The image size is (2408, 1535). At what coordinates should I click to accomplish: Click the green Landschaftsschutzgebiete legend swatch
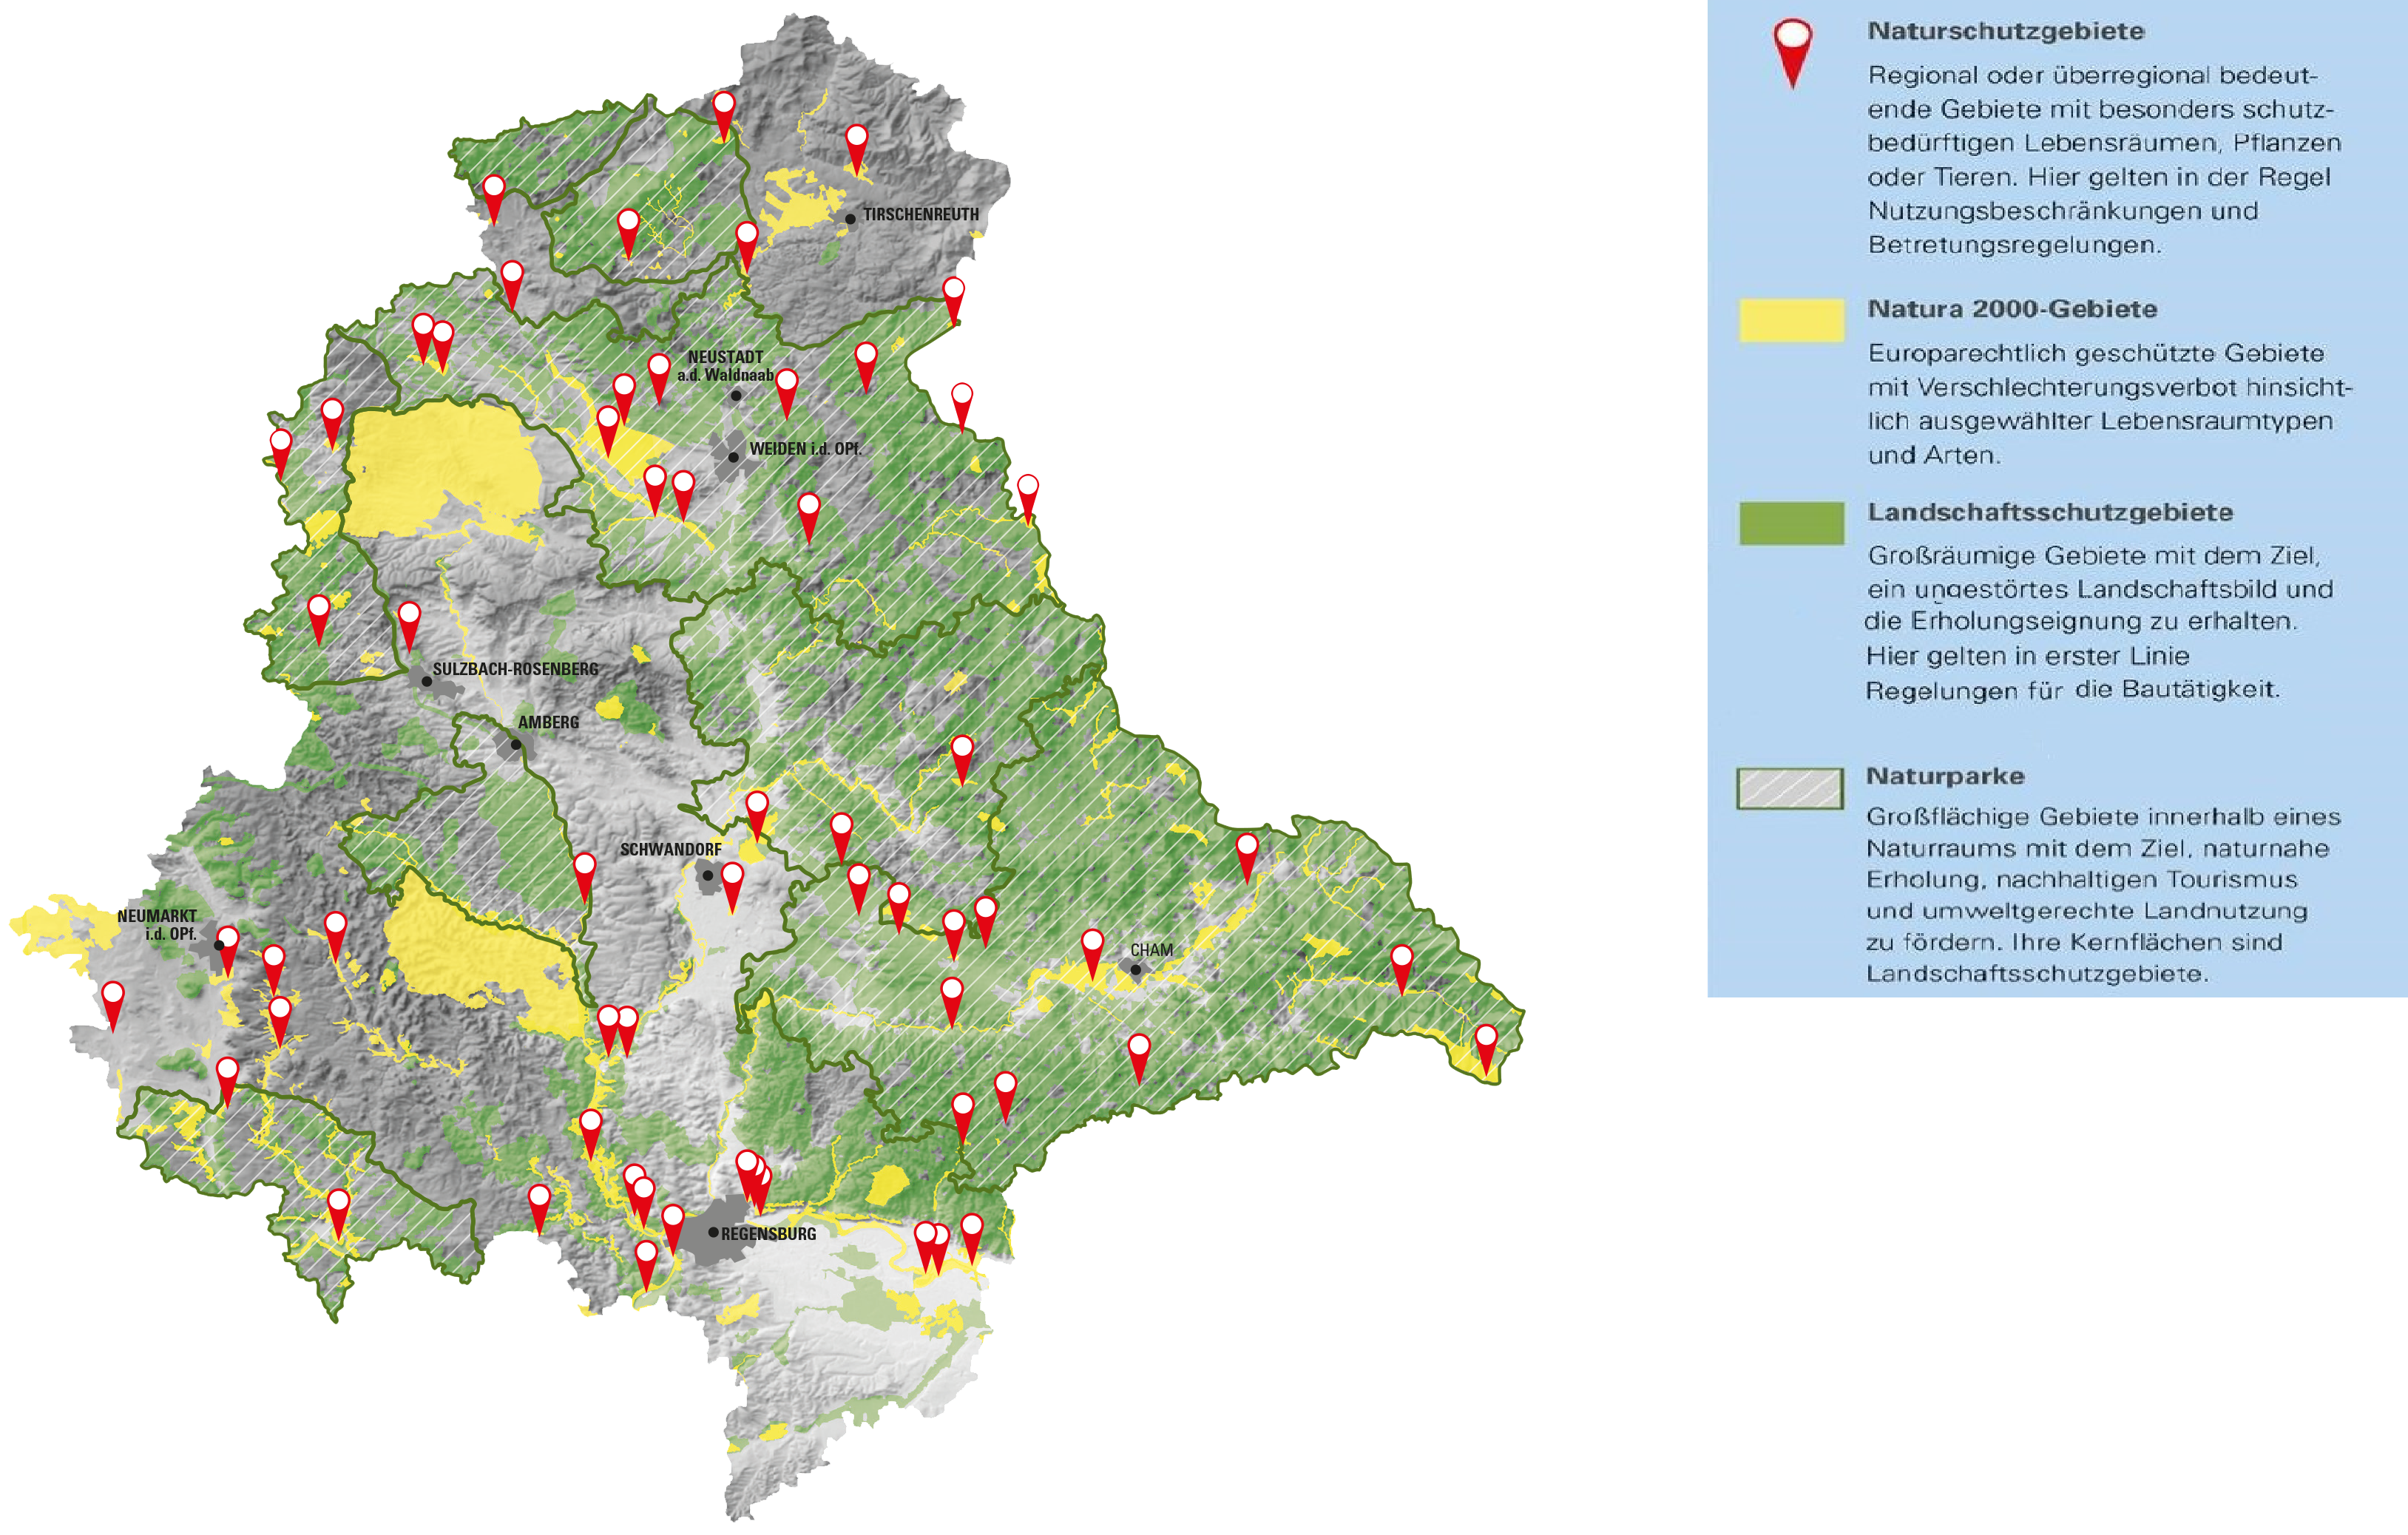pyautogui.click(x=1791, y=523)
